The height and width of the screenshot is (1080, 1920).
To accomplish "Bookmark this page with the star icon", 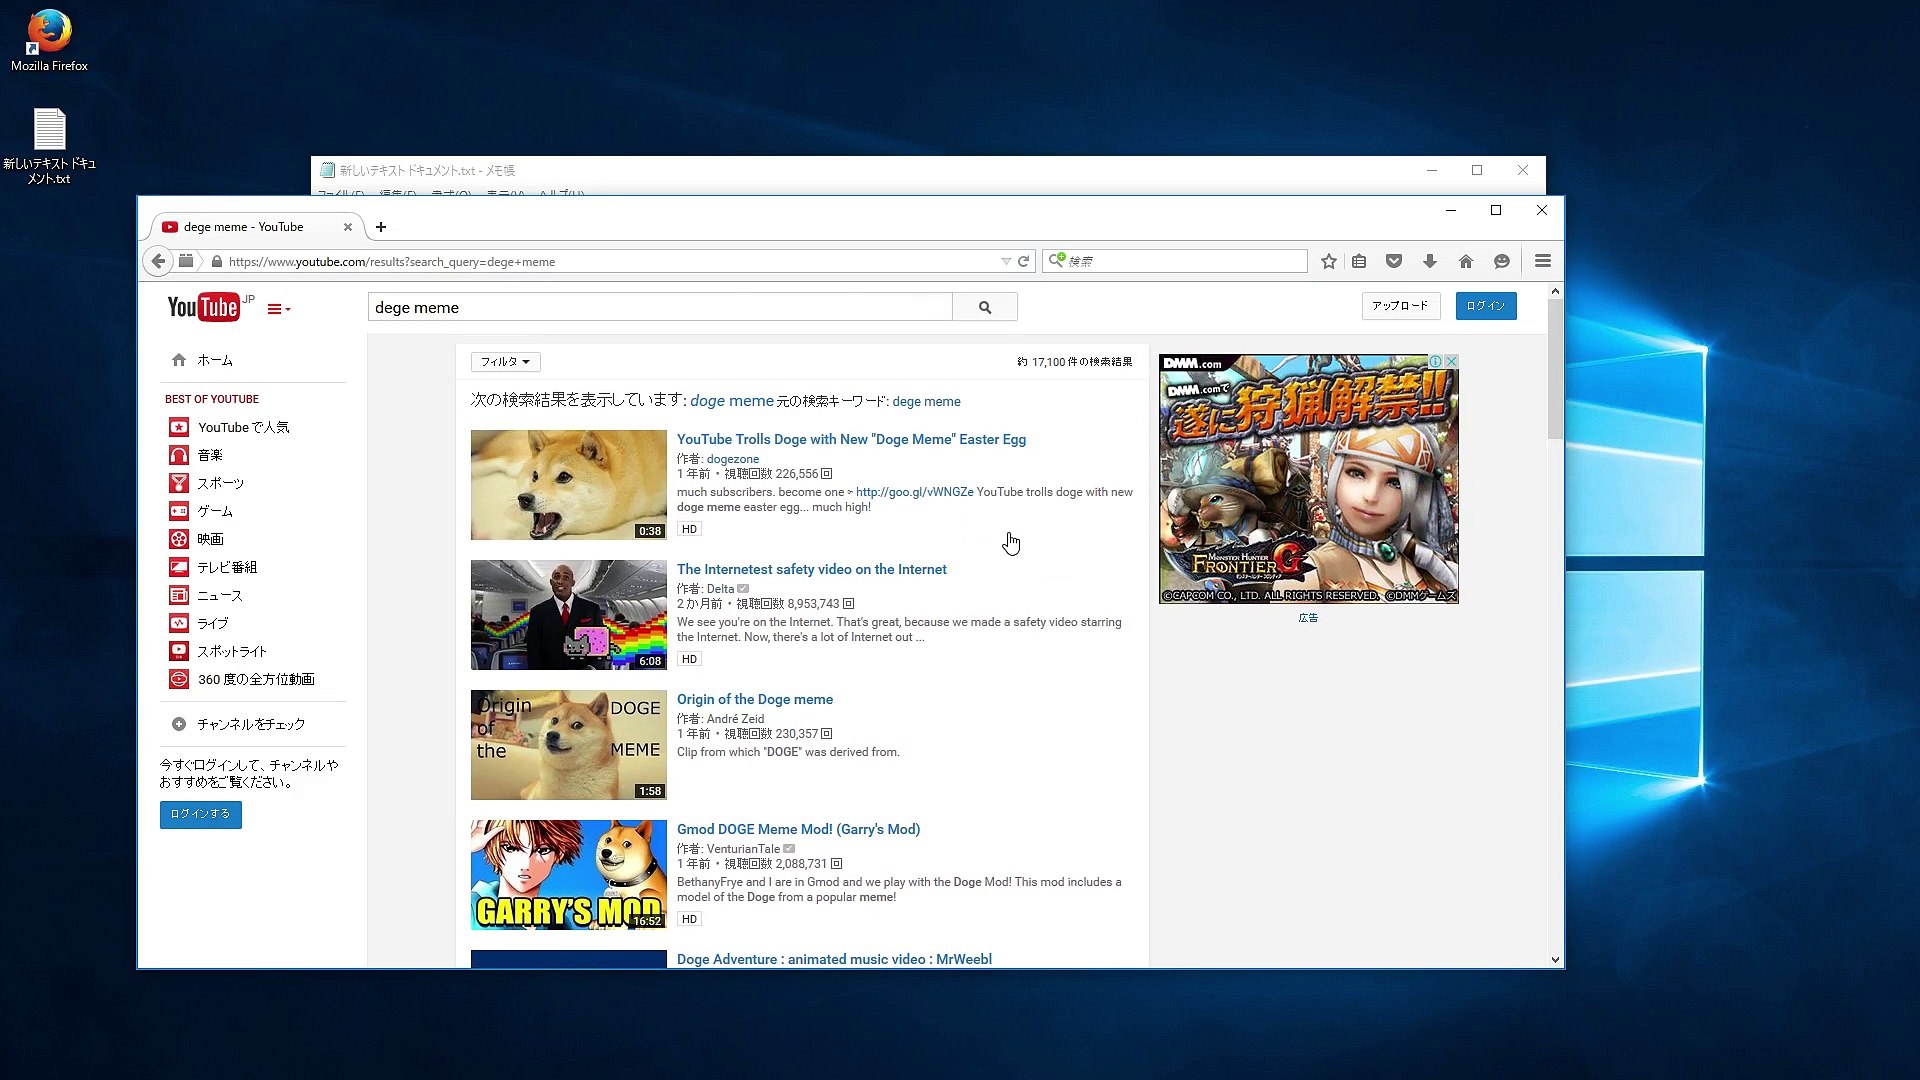I will point(1328,261).
